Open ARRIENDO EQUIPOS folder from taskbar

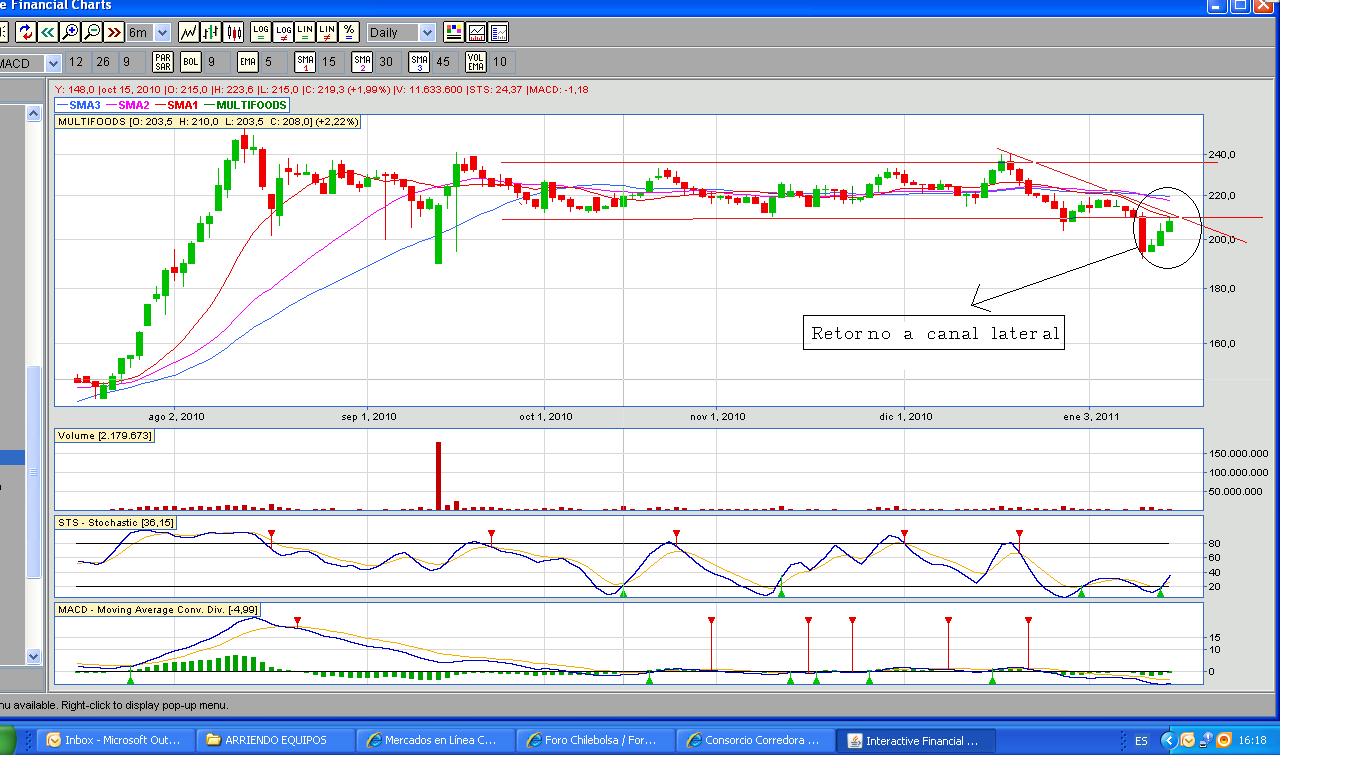(276, 741)
